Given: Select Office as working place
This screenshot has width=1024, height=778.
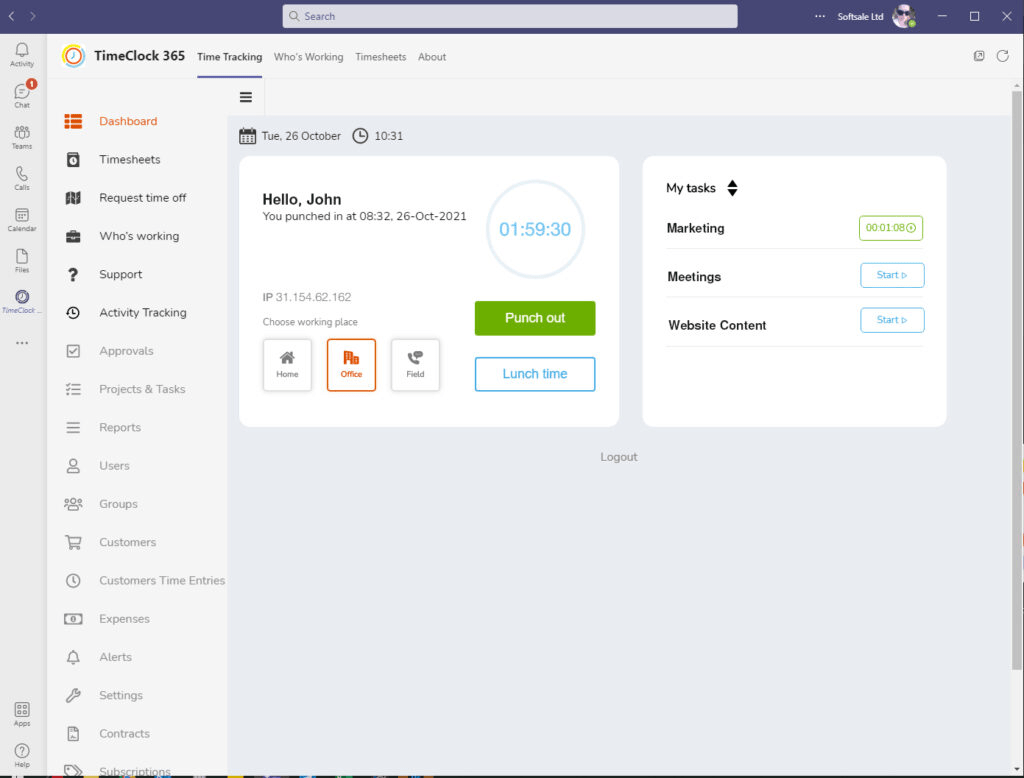Looking at the screenshot, I should (351, 365).
